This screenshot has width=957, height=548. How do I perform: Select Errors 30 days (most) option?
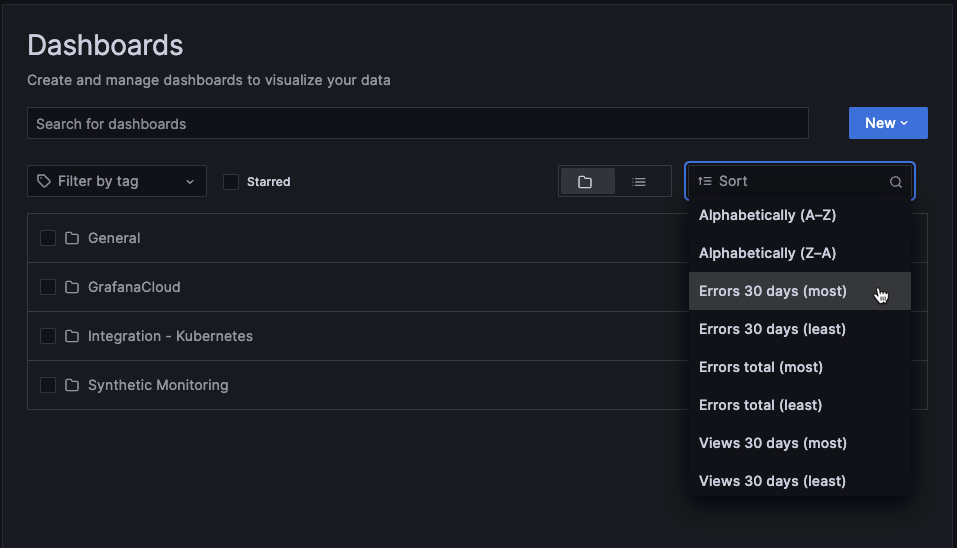773,291
